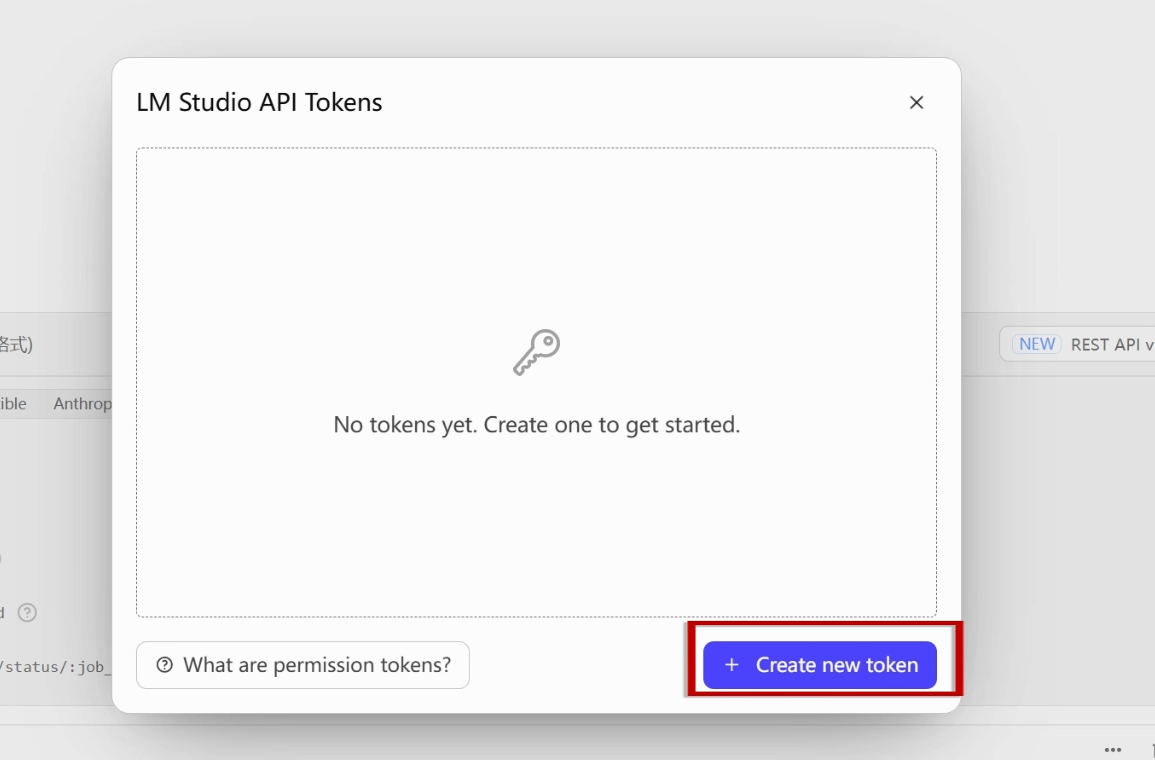1155x760 pixels.
Task: Click the "No tokens yet" message text
Action: [536, 425]
